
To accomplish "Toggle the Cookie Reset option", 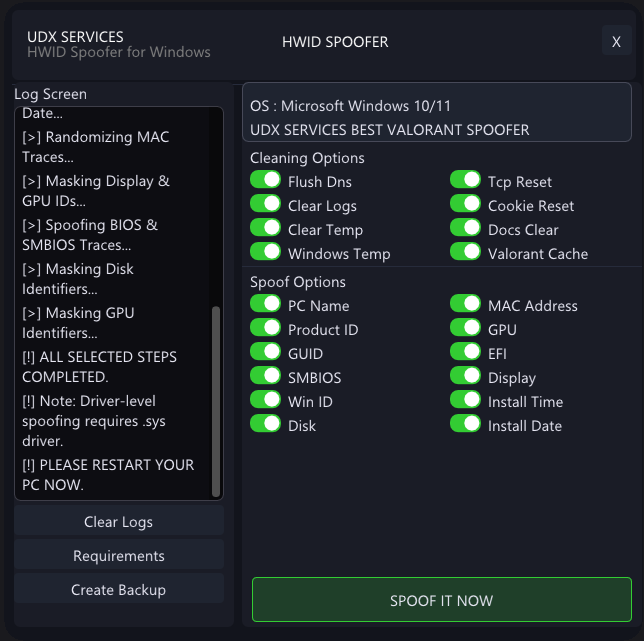I will tap(465, 205).
